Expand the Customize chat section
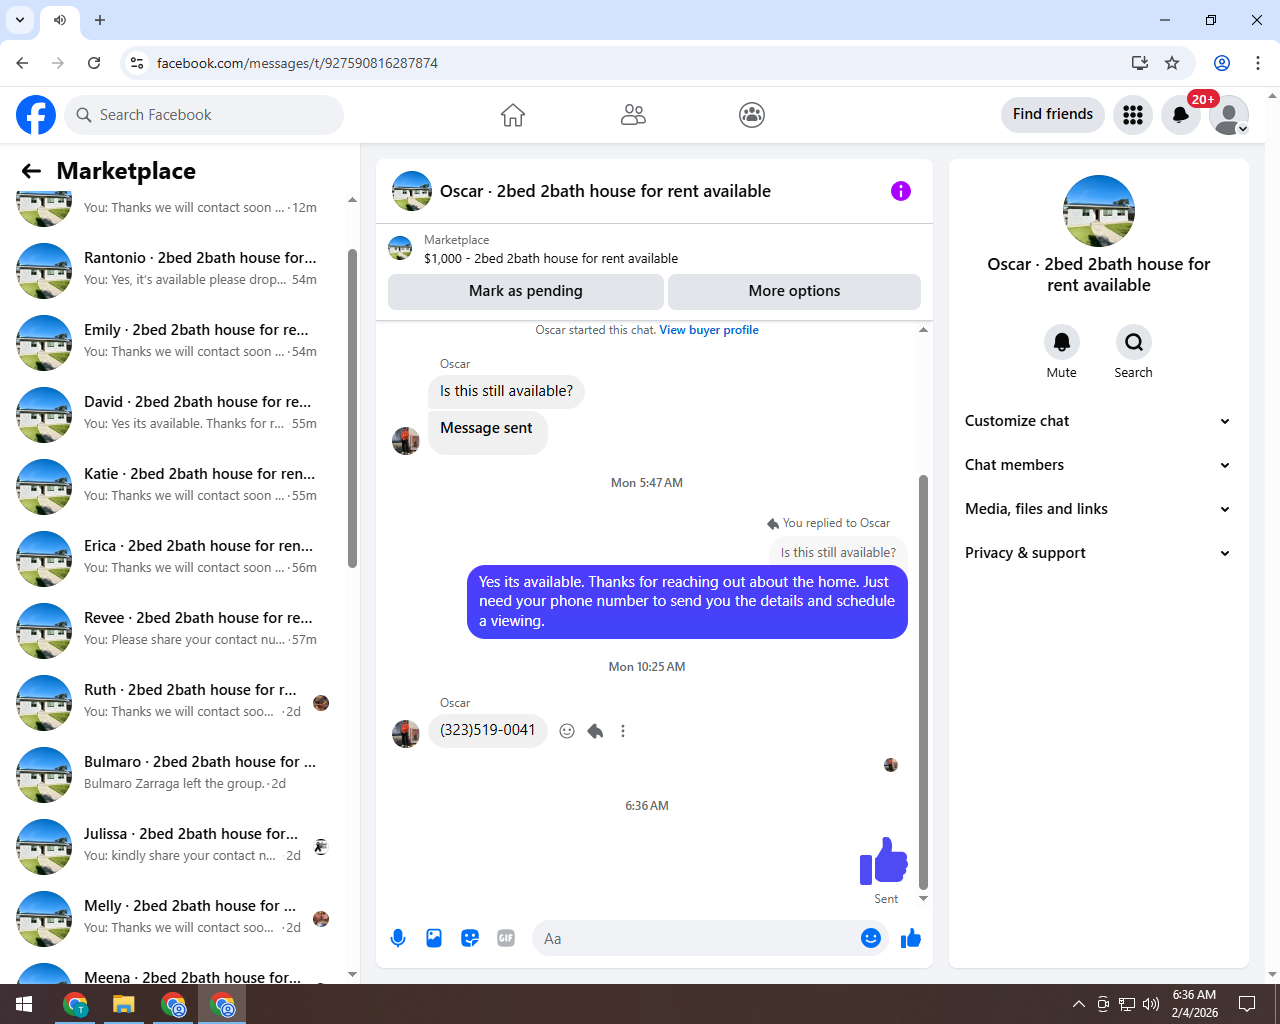This screenshot has width=1280, height=1024. (1098, 421)
